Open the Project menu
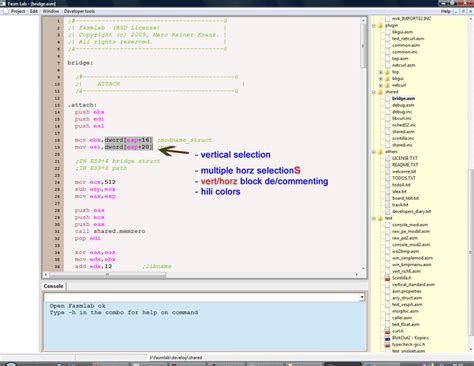The image size is (474, 366). pos(18,11)
